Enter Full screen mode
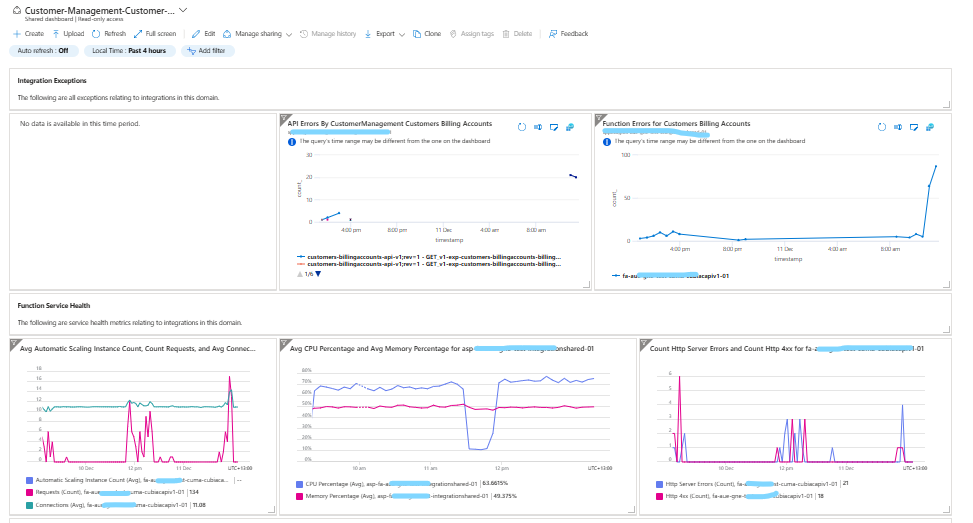Screen dimensions: 973x523 pos(154,34)
